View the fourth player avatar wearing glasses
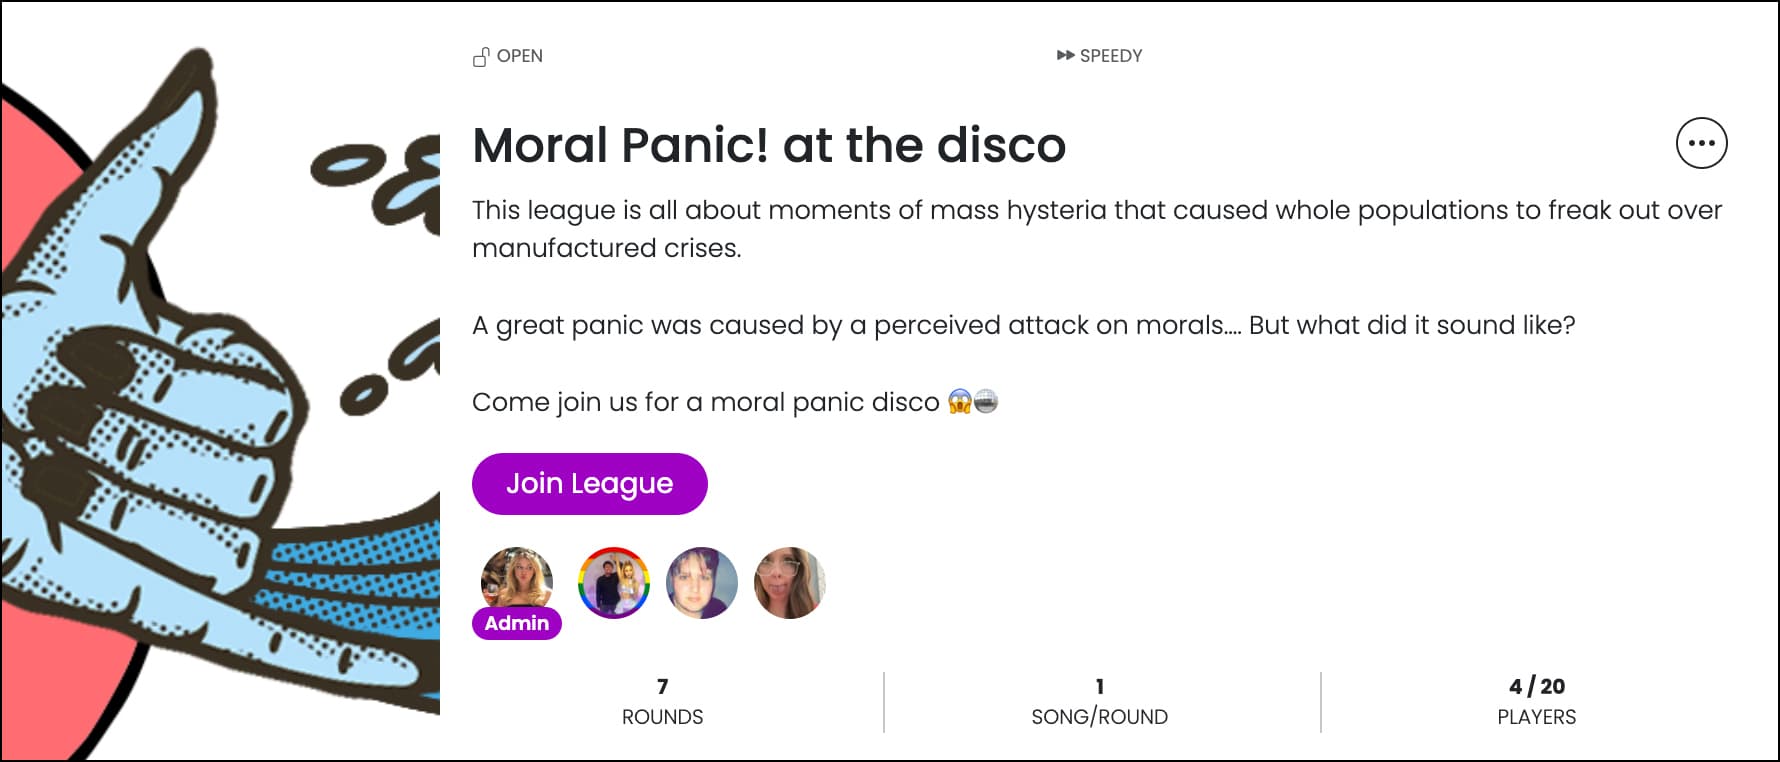The height and width of the screenshot is (762, 1780). [x=790, y=583]
